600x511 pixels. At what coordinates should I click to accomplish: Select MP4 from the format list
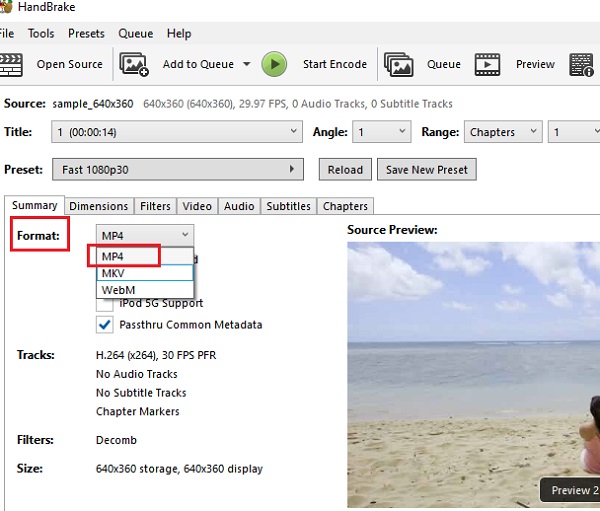click(x=145, y=256)
